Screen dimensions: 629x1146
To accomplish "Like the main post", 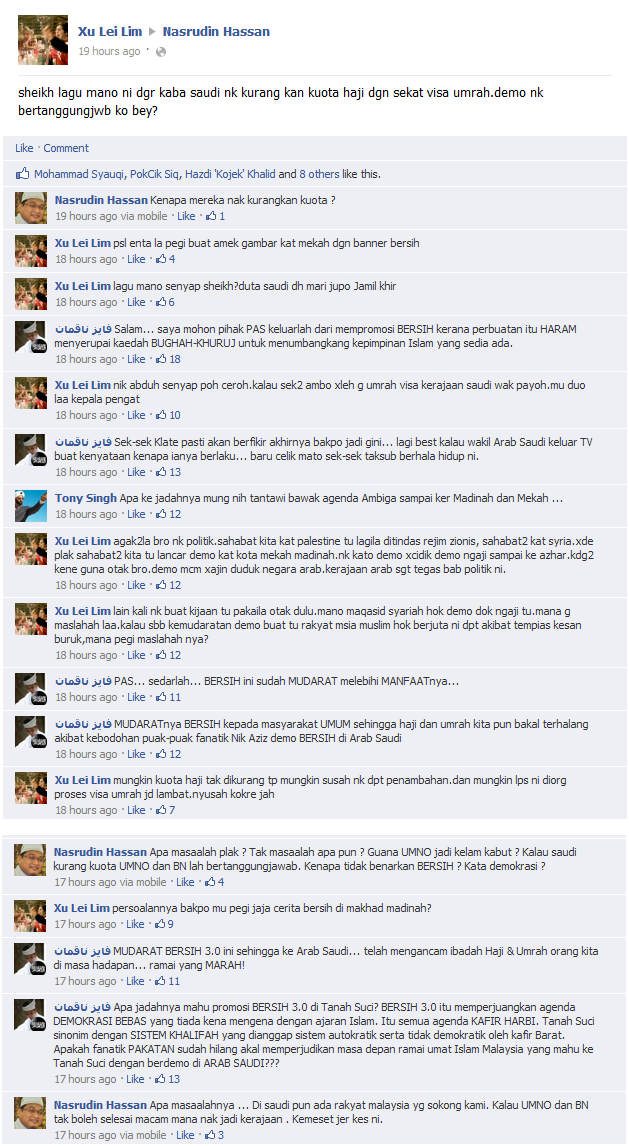I will [24, 148].
